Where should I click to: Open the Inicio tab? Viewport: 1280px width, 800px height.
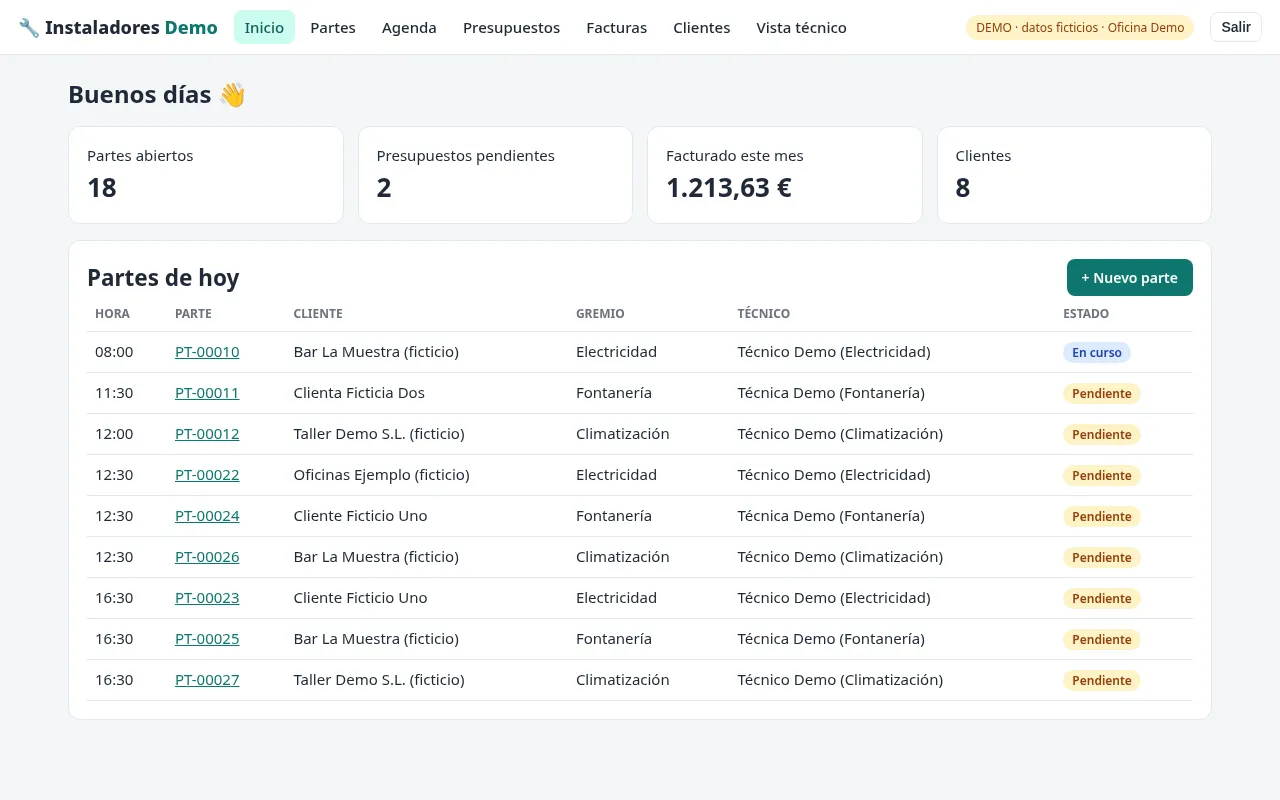point(264,28)
